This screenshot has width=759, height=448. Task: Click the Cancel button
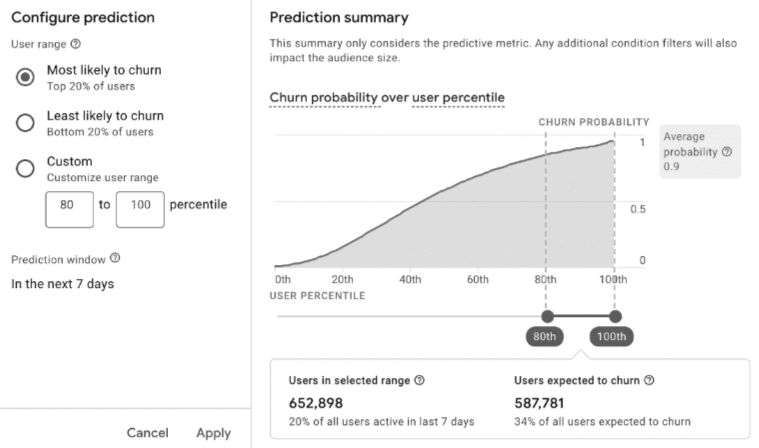[147, 433]
